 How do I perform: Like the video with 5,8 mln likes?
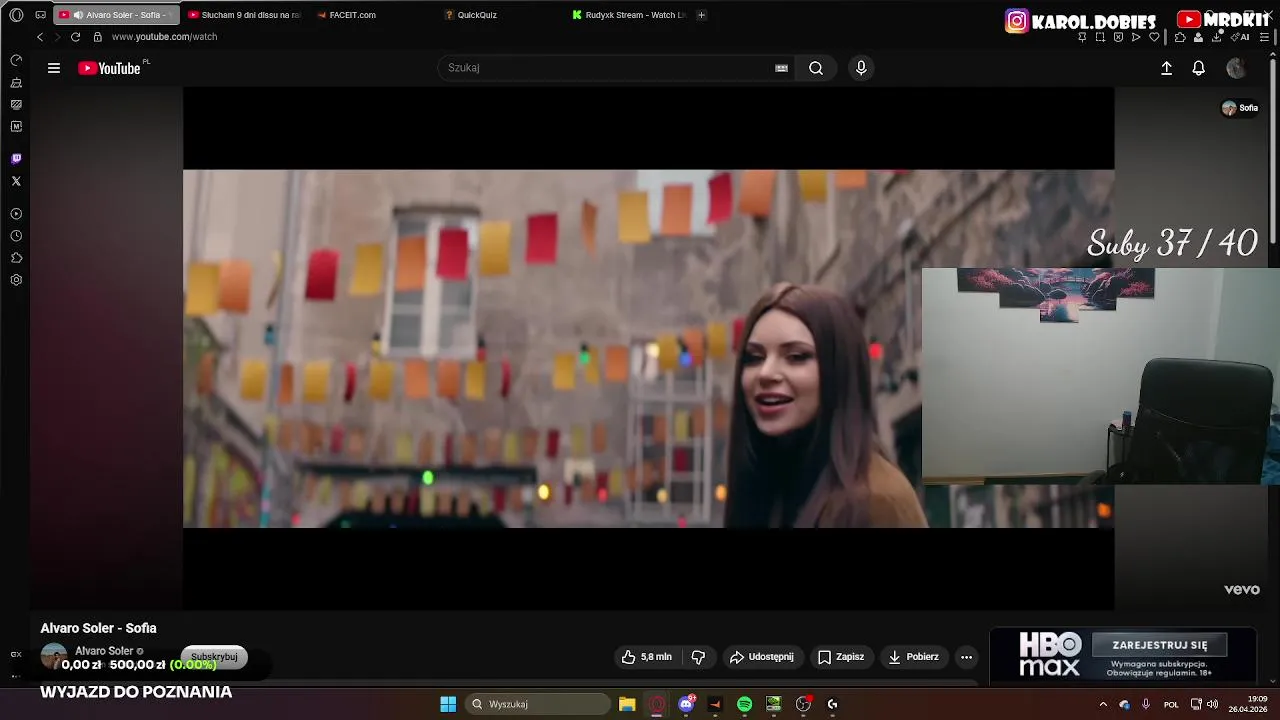point(647,657)
